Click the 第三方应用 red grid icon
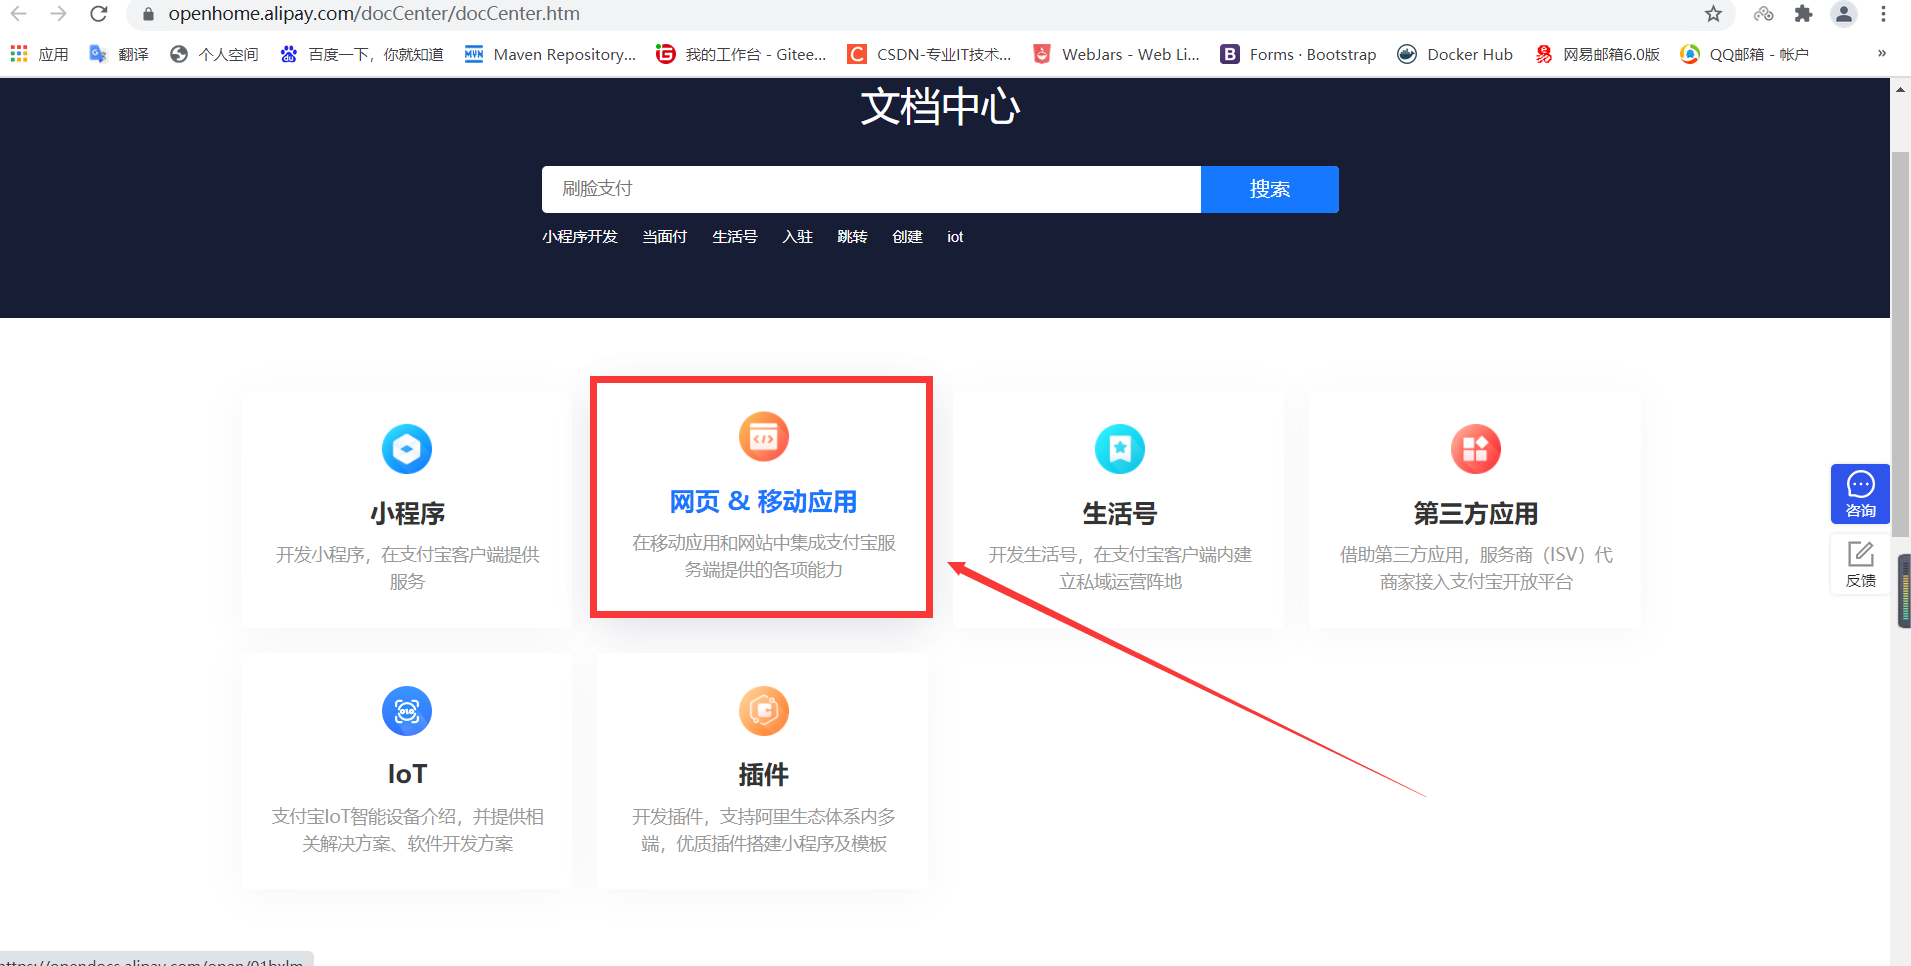Screen dimensions: 1911x966 coord(1476,449)
